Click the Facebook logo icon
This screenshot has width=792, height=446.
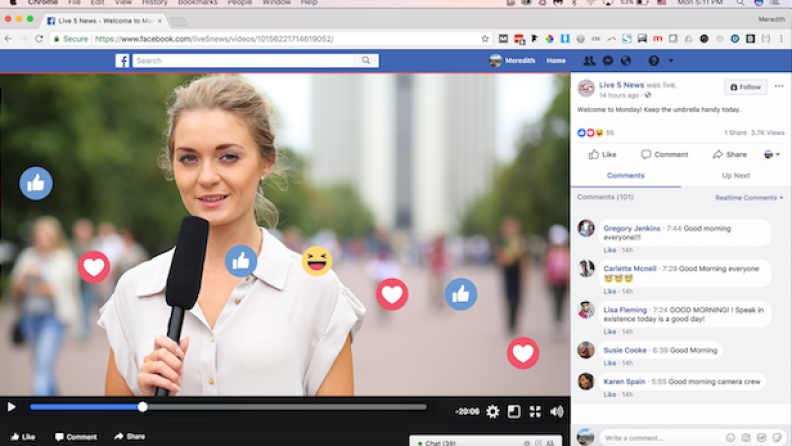tap(122, 61)
